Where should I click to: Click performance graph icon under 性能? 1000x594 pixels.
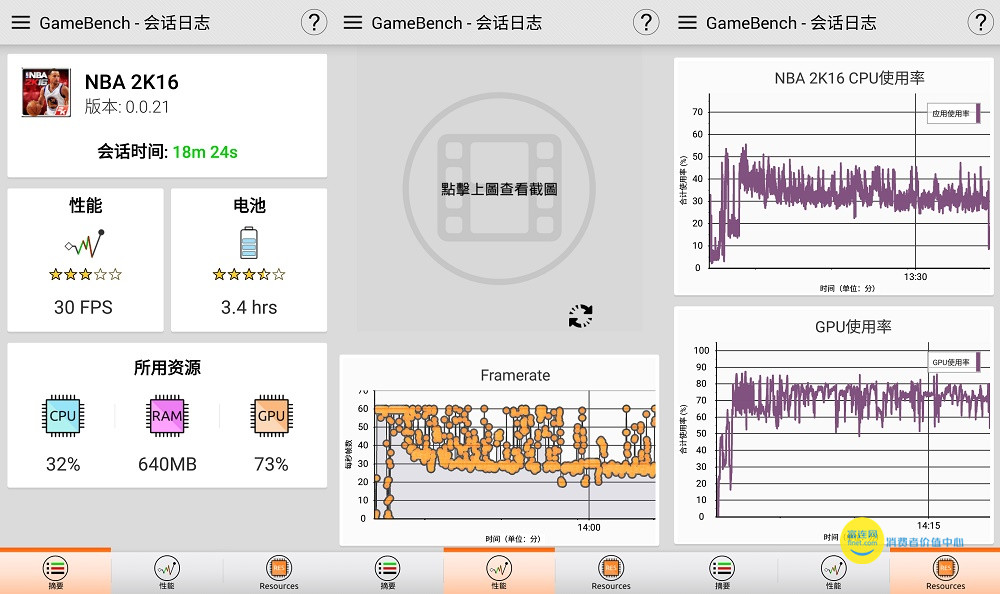coord(85,244)
